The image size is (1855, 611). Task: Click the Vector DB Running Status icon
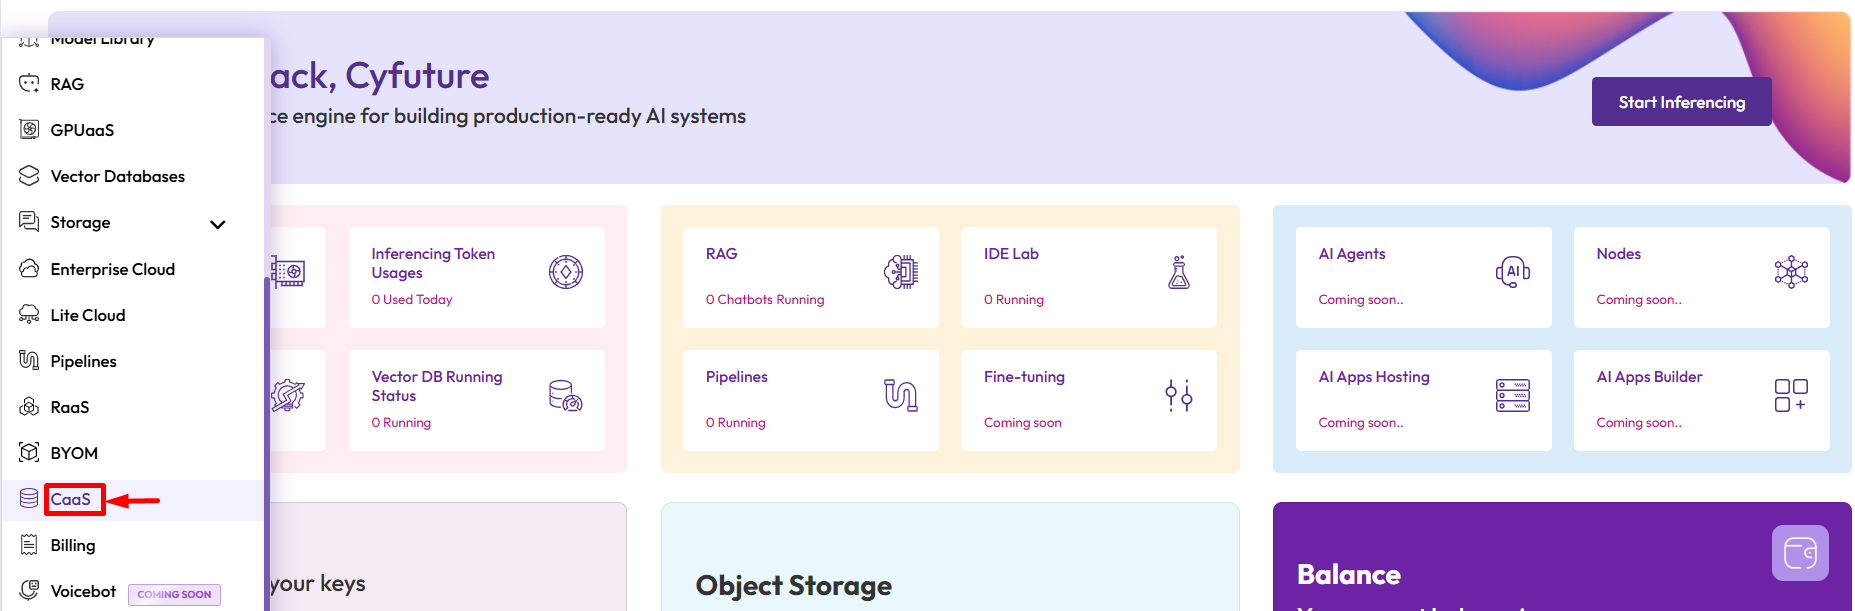coord(566,395)
